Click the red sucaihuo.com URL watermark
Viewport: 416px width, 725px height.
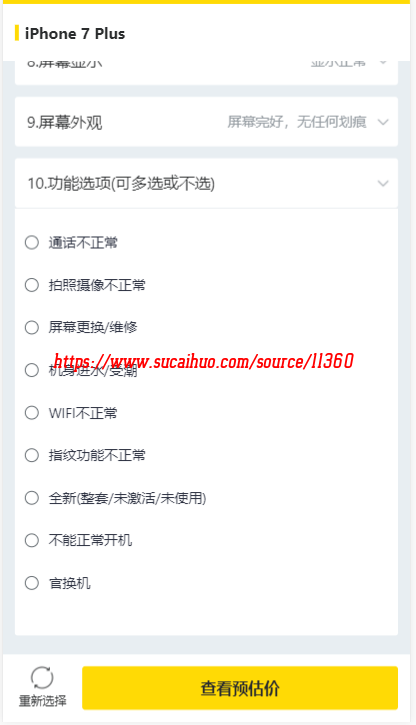(204, 361)
